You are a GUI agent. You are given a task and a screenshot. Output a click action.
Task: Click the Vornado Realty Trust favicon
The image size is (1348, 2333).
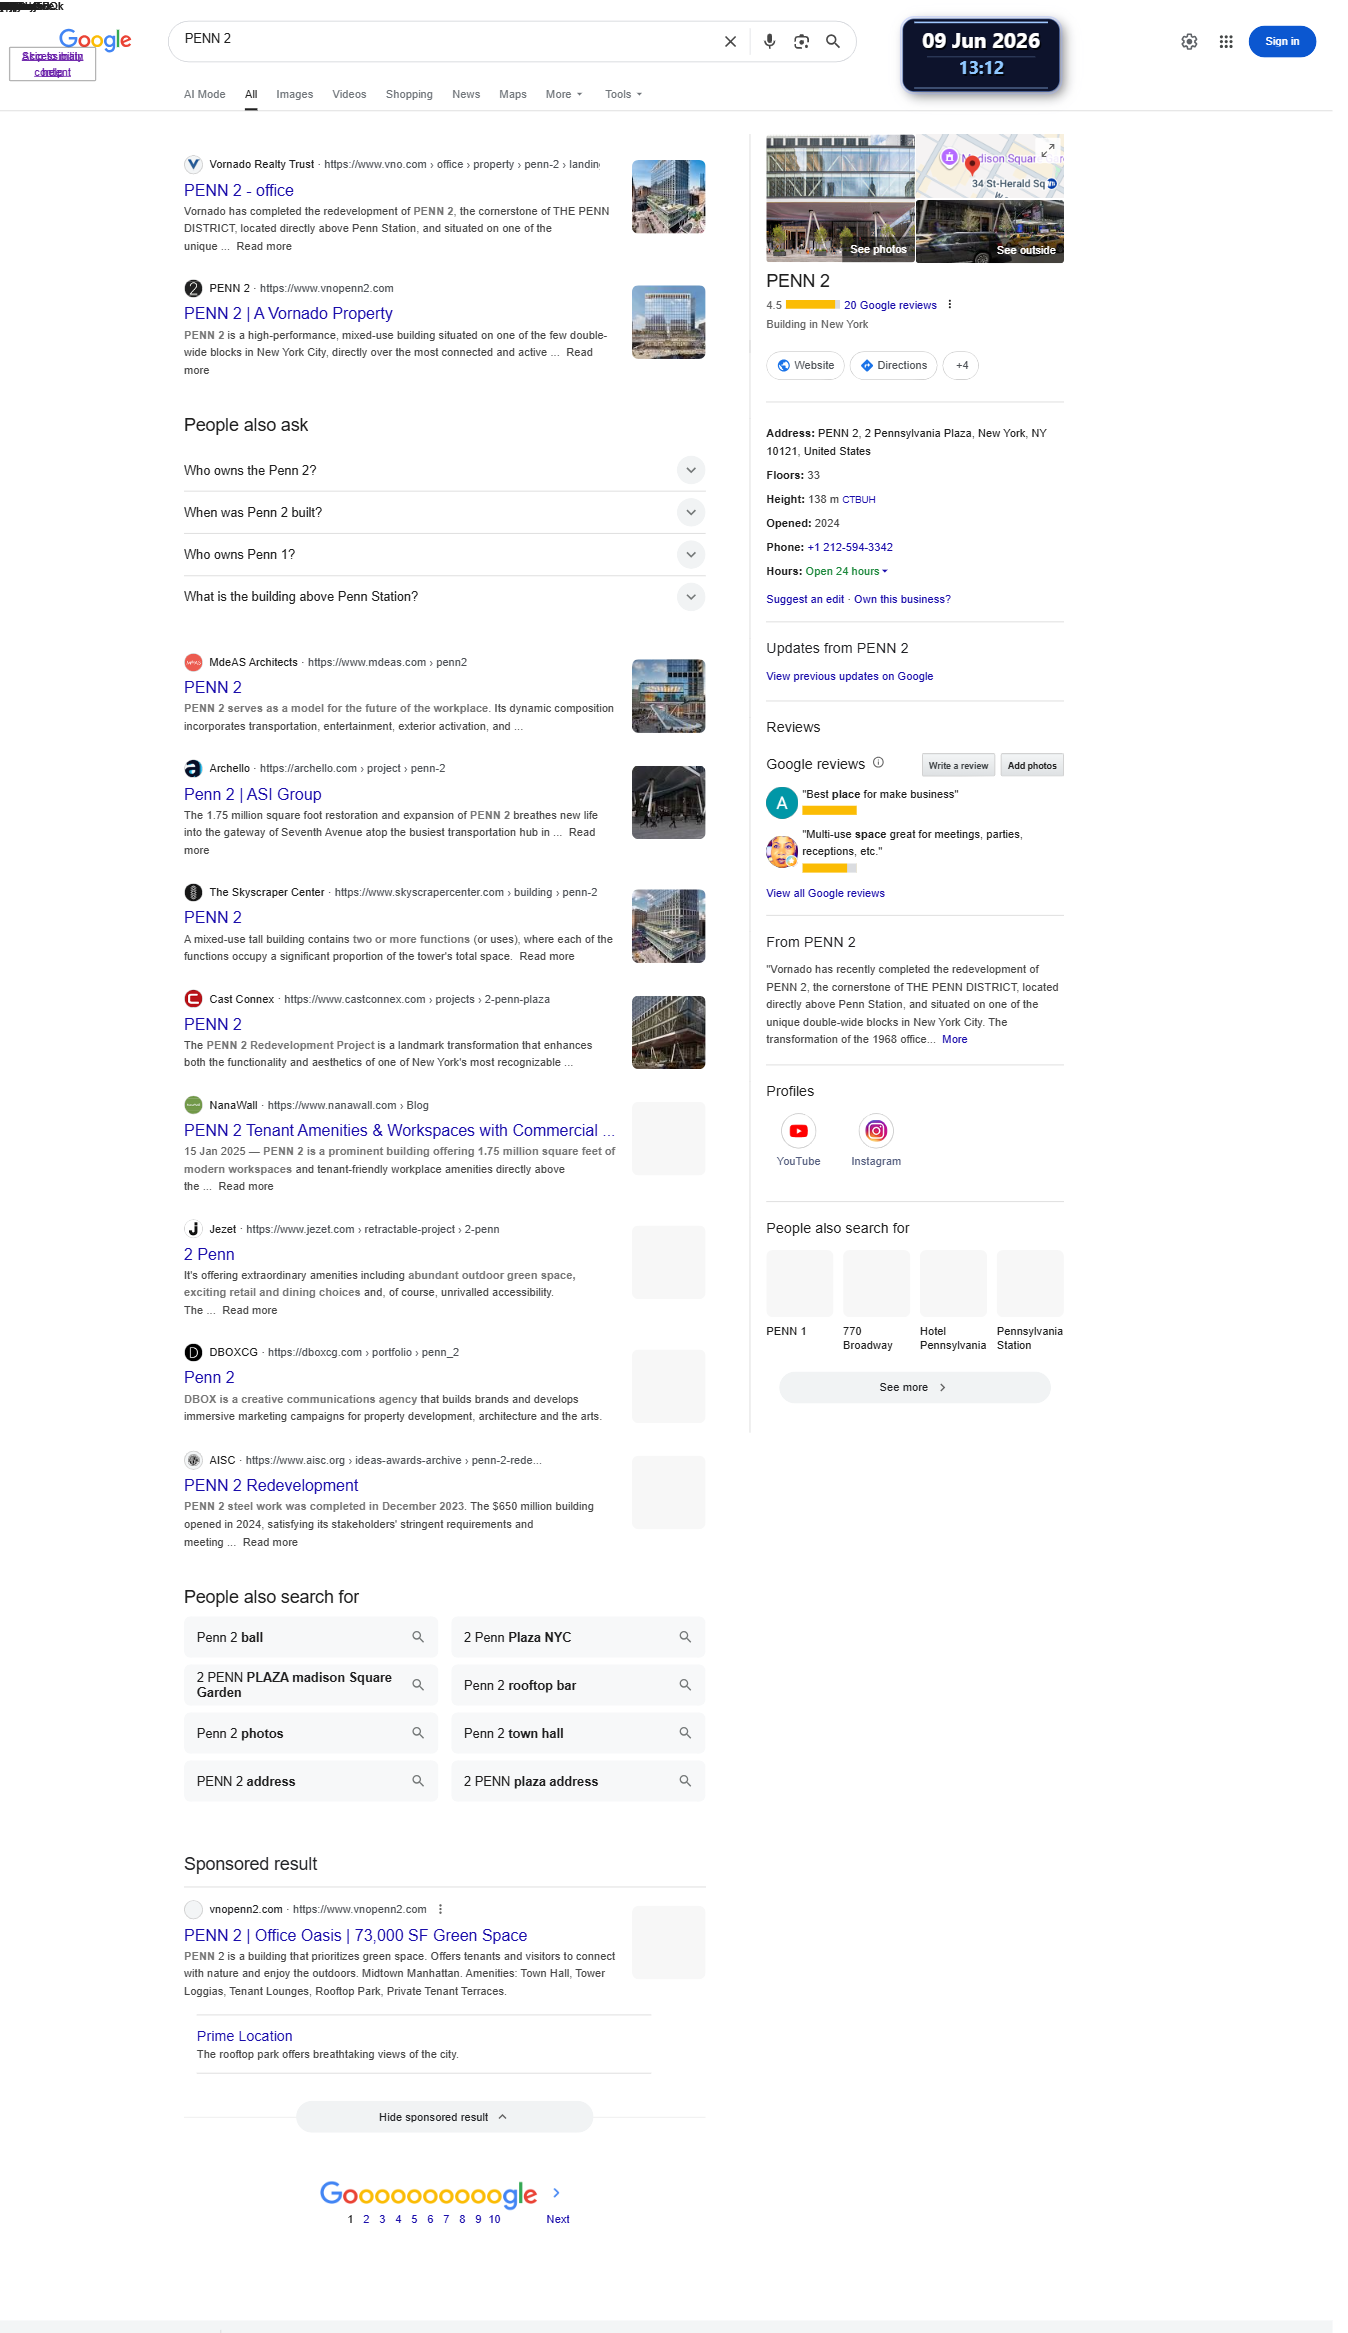click(193, 164)
